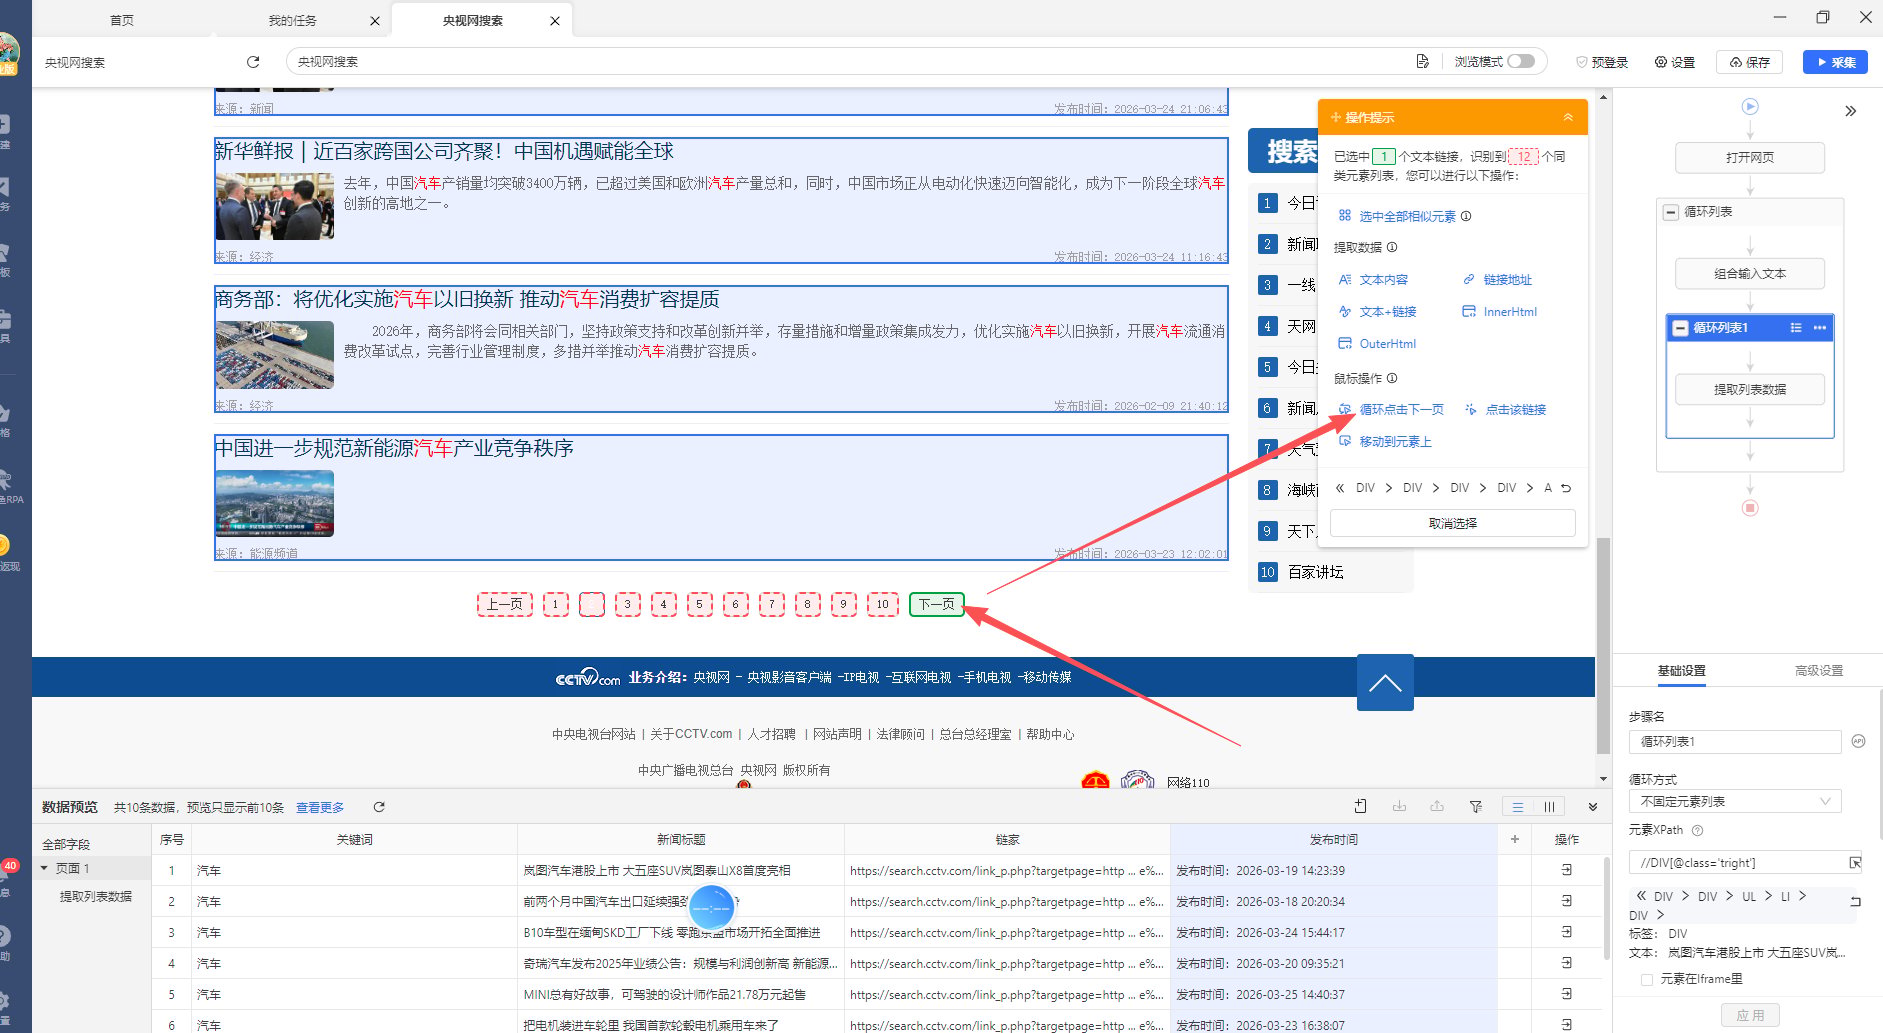
Task: Go to page 5 in webpage pagination
Action: pos(699,604)
